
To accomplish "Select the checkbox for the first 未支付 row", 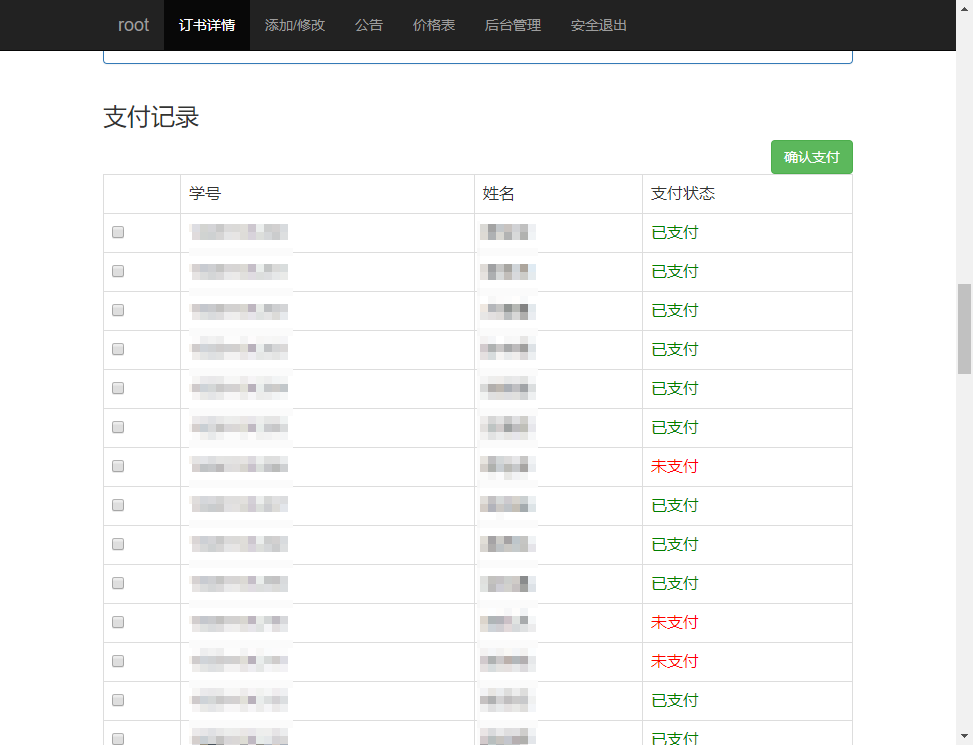I will [x=118, y=466].
